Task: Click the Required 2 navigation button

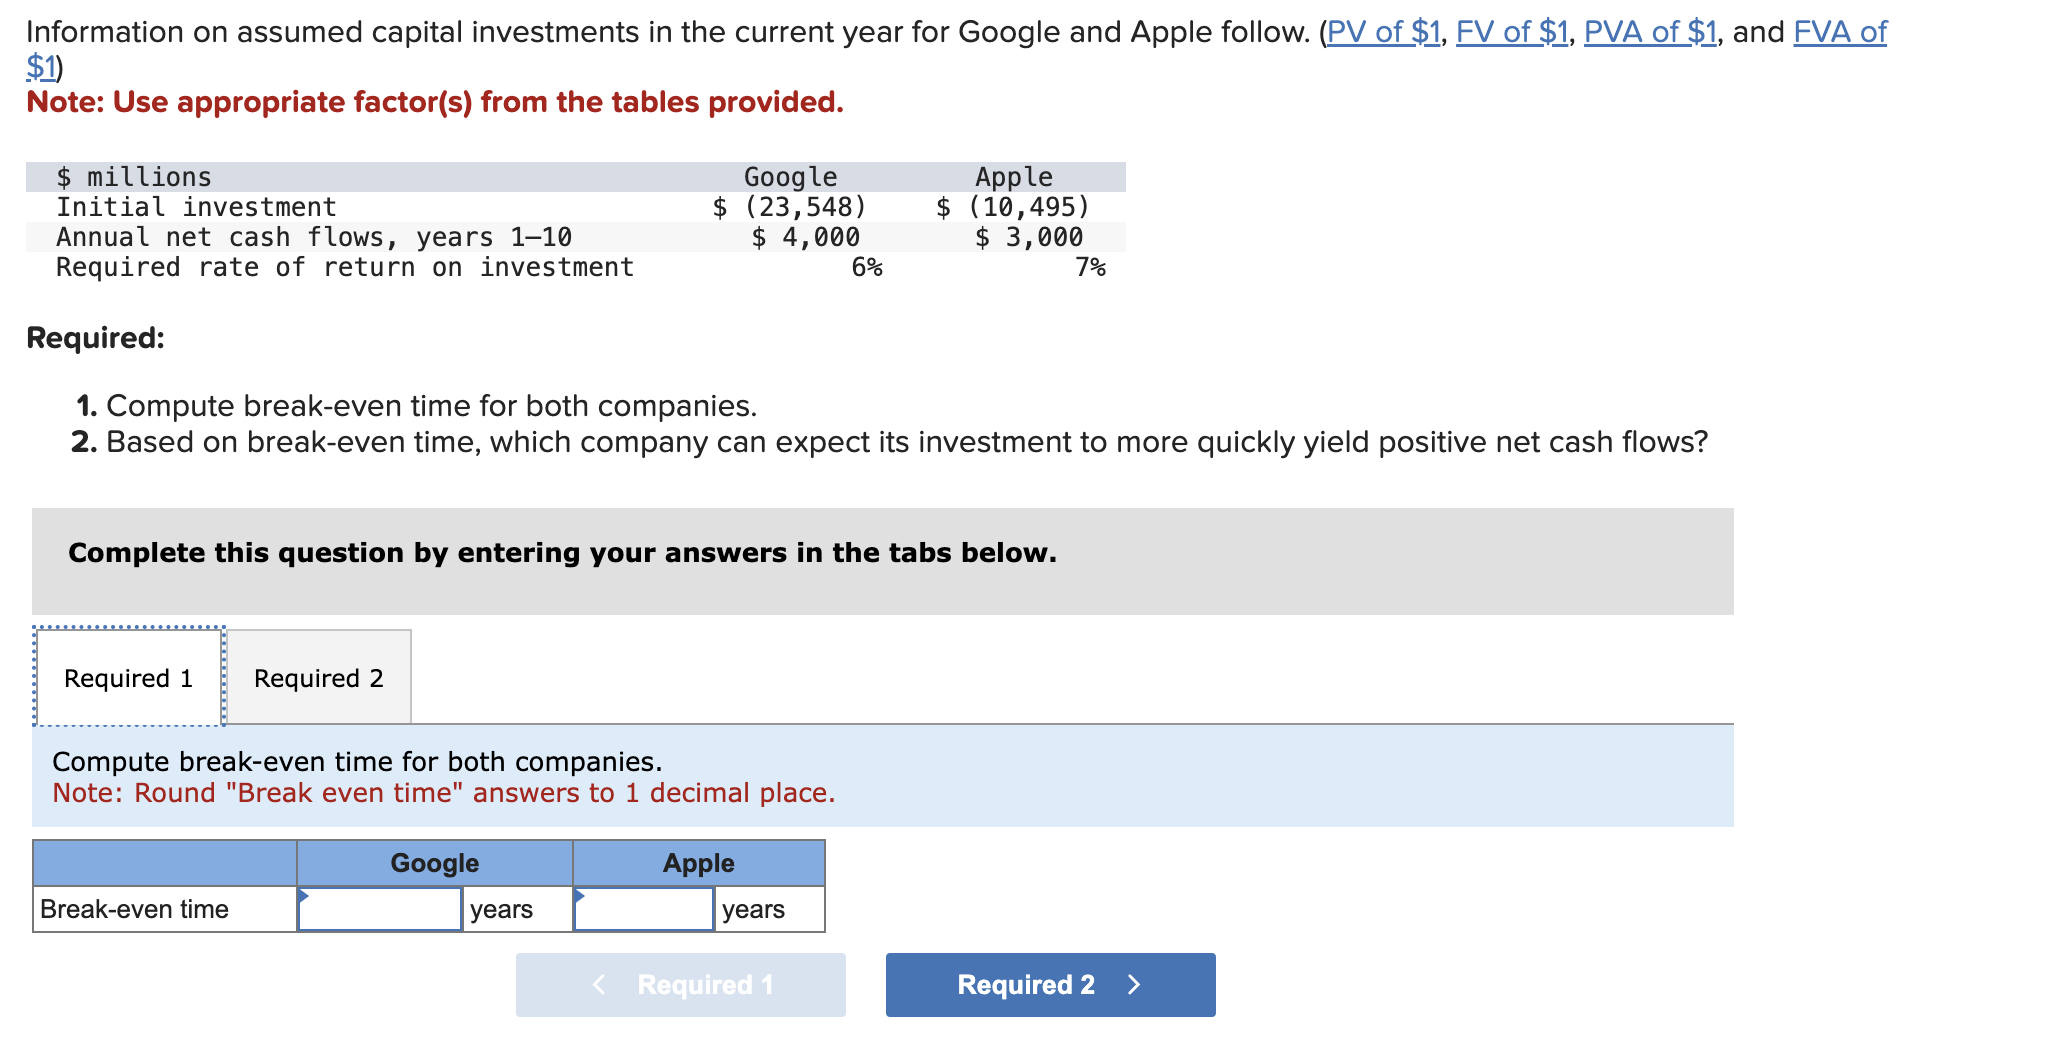Action: point(1048,985)
